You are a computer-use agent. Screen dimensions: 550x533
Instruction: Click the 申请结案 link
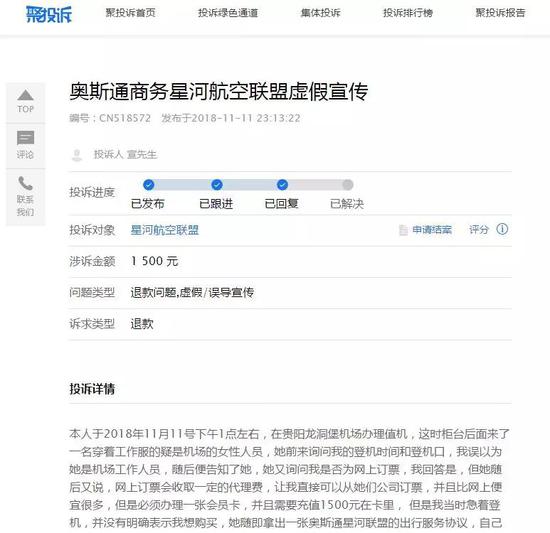click(x=432, y=230)
